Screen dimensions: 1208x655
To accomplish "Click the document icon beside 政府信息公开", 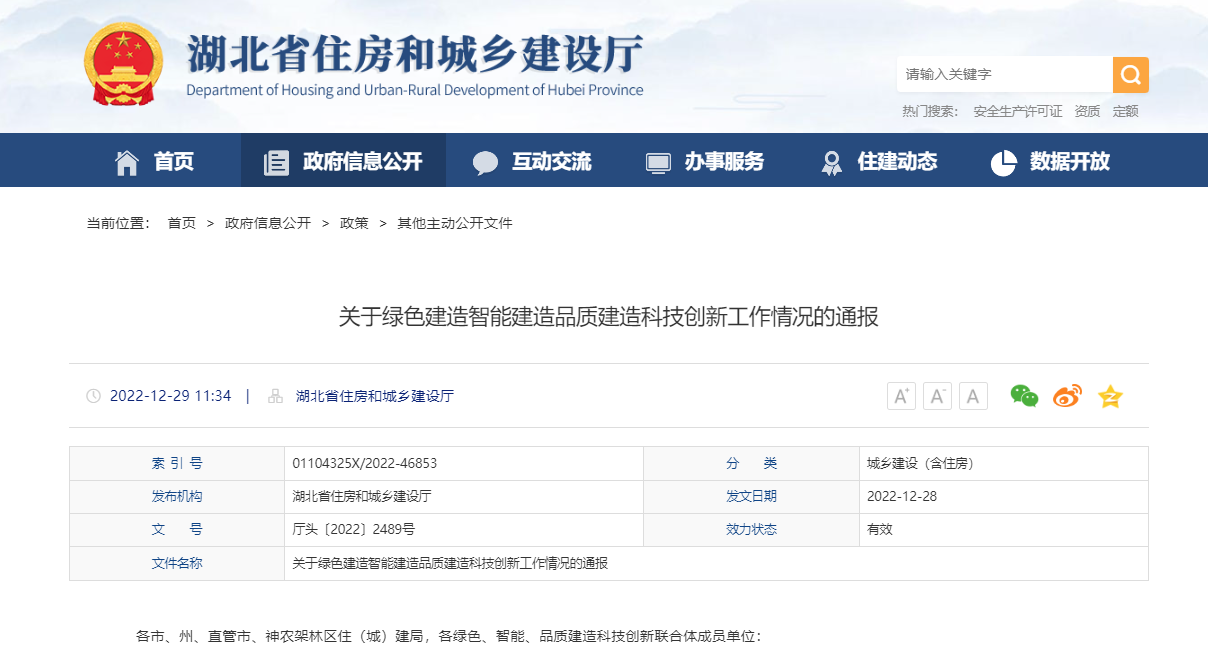I will pos(276,160).
